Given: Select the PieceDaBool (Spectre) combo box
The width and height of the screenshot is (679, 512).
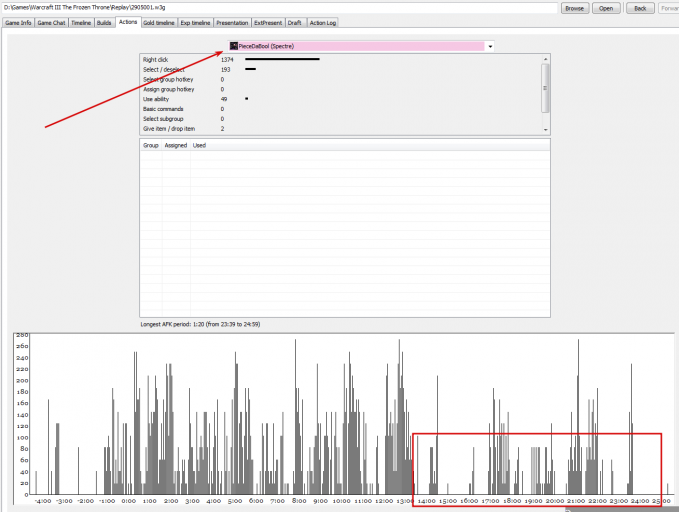Looking at the screenshot, I should click(360, 46).
